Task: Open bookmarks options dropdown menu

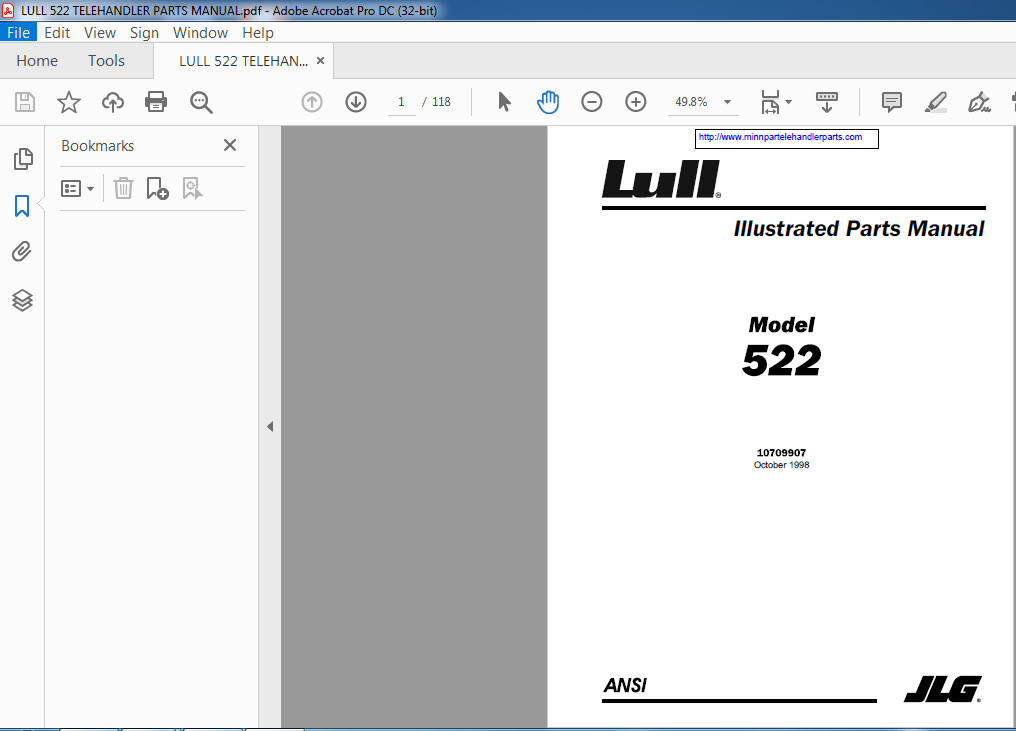Action: [77, 189]
